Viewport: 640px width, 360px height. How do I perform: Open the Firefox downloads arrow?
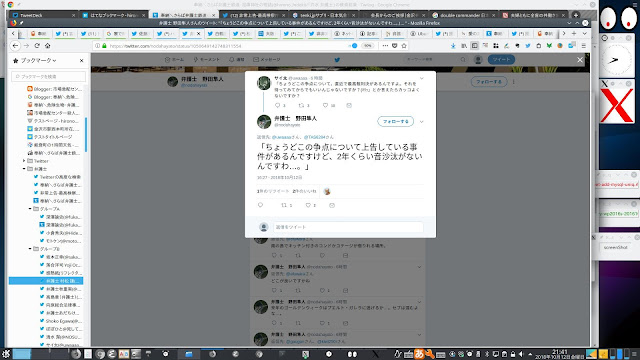pos(453,46)
